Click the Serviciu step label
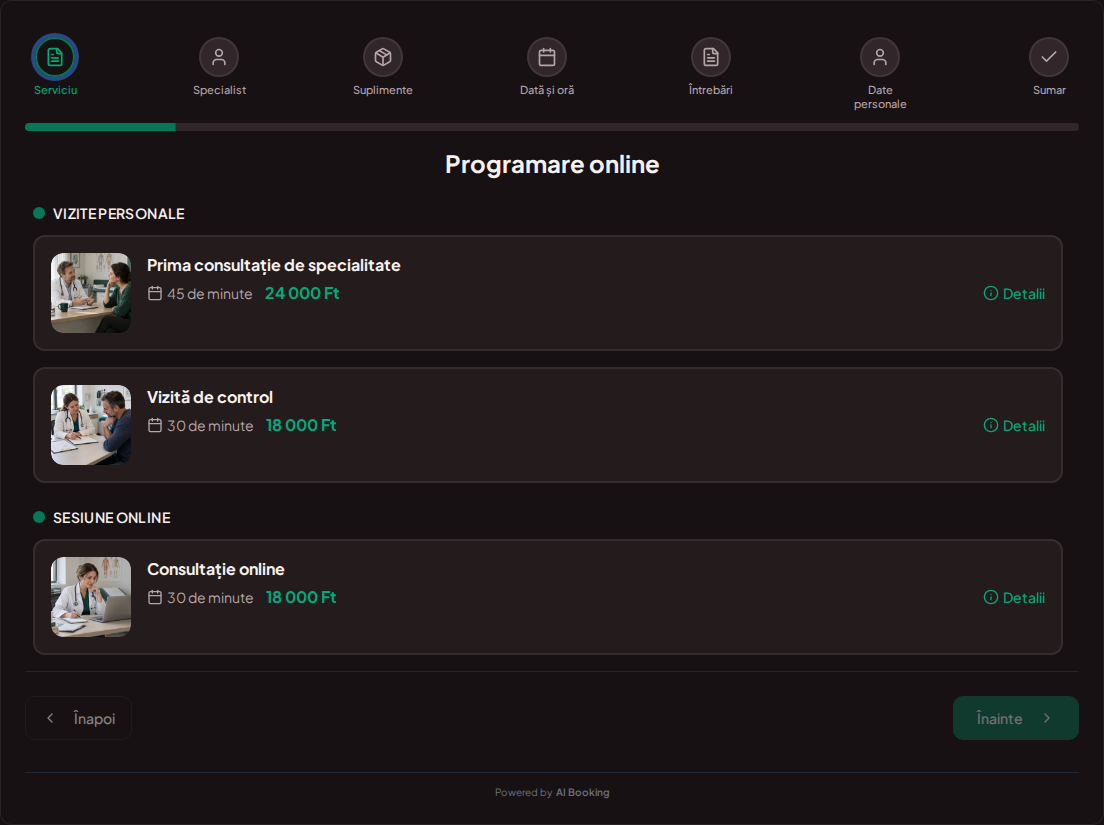 tap(56, 90)
